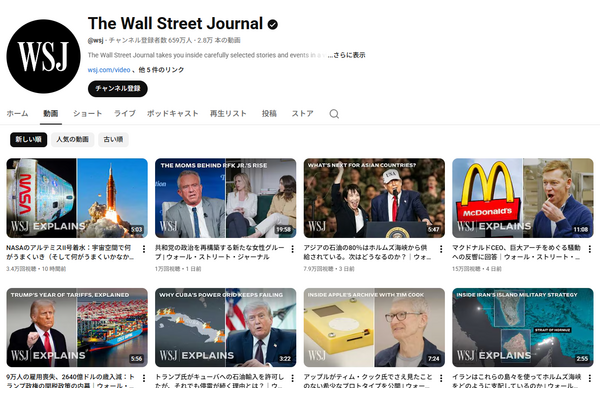
Task: Go to the 投稿 tab
Action: (269, 113)
